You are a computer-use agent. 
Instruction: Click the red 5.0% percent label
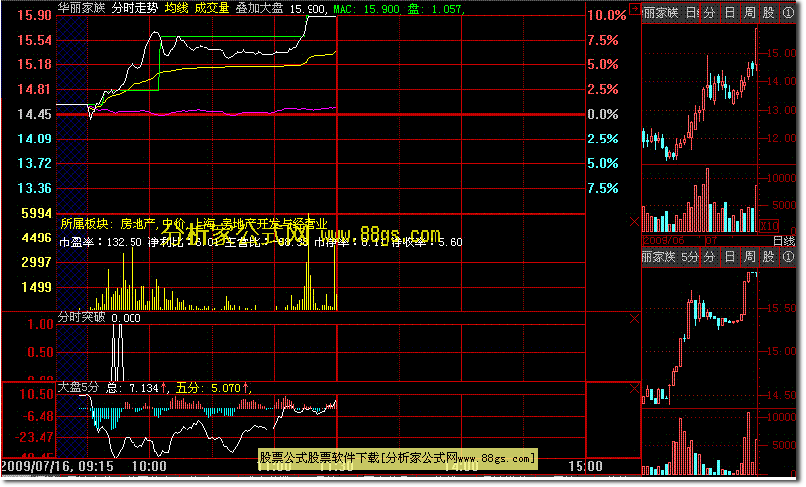tap(603, 64)
